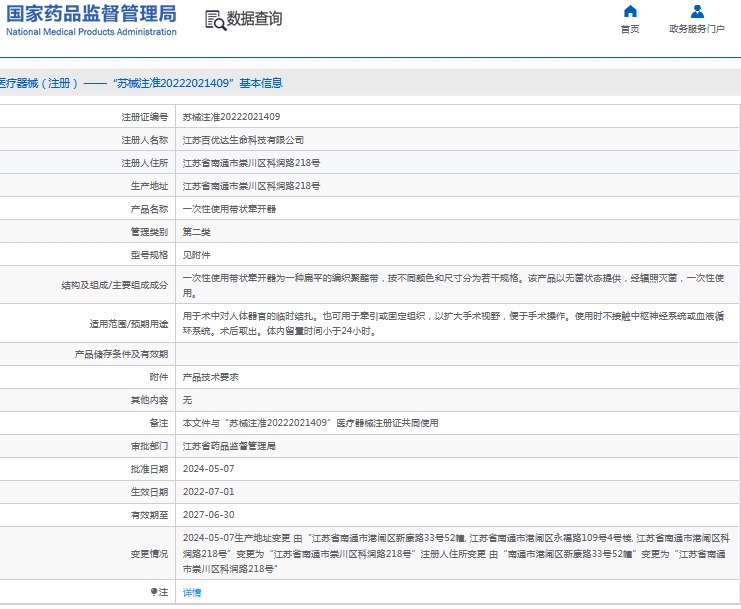The image size is (741, 609).
Task: Click the 数据查询 search document icon
Action: click(x=215, y=20)
